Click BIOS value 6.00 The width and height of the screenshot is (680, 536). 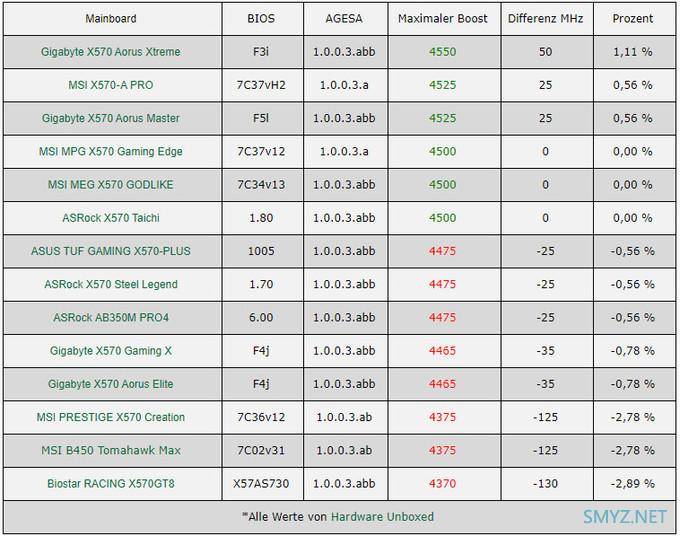[261, 317]
